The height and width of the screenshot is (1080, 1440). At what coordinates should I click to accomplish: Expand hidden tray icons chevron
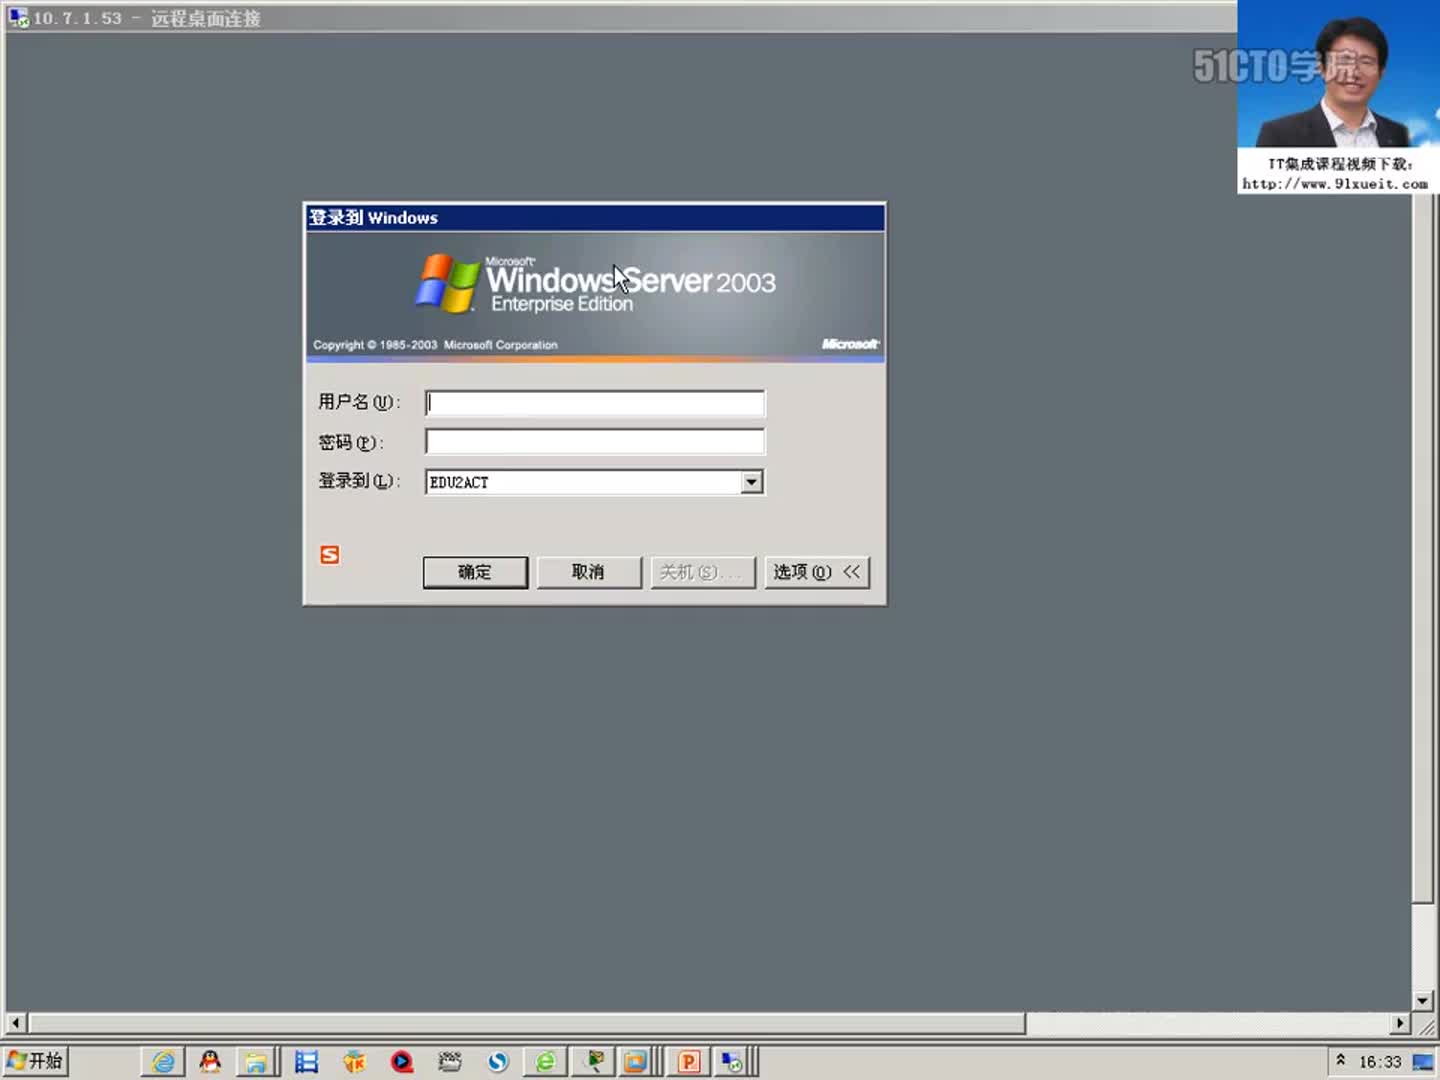tap(1340, 1060)
